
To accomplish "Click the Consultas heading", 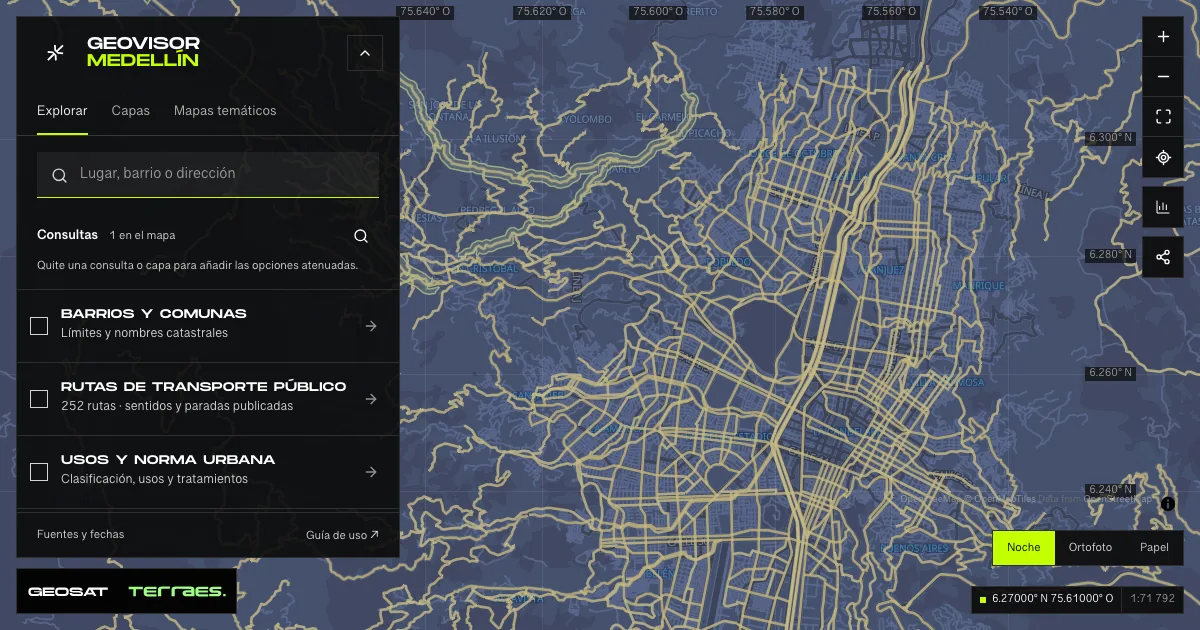I will tap(67, 235).
